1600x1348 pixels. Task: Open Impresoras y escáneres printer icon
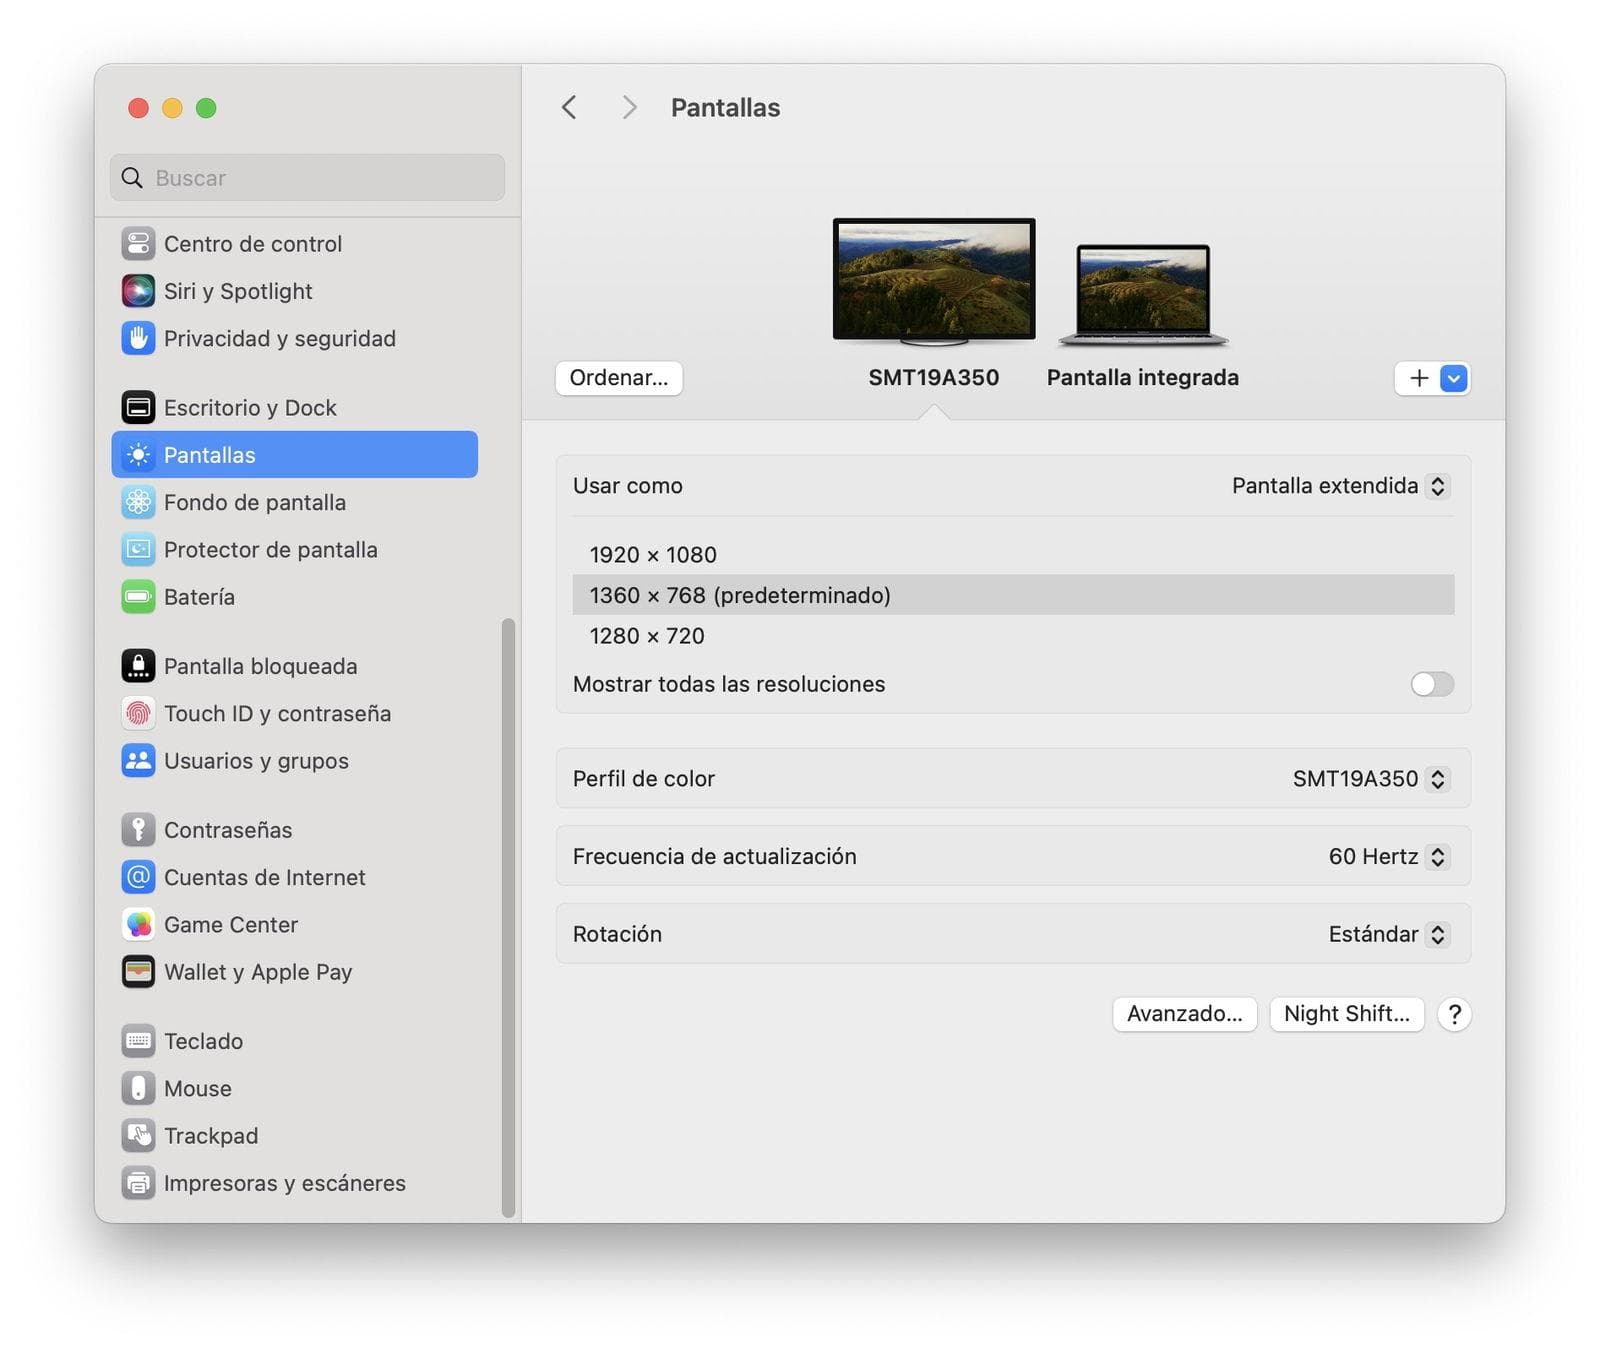click(138, 1183)
